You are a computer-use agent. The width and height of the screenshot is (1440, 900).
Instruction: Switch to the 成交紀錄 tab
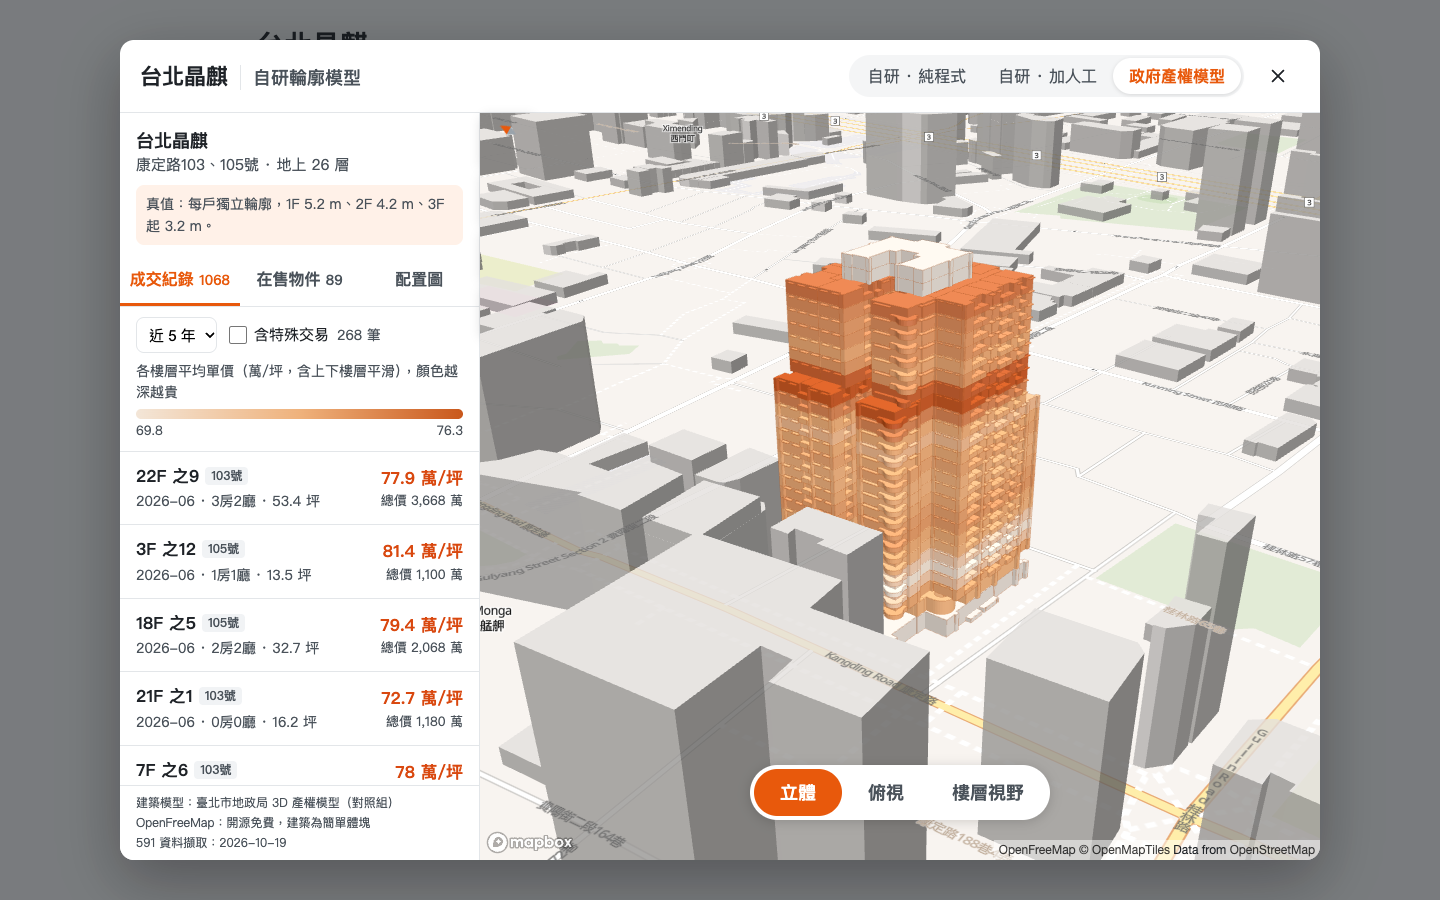coord(180,280)
